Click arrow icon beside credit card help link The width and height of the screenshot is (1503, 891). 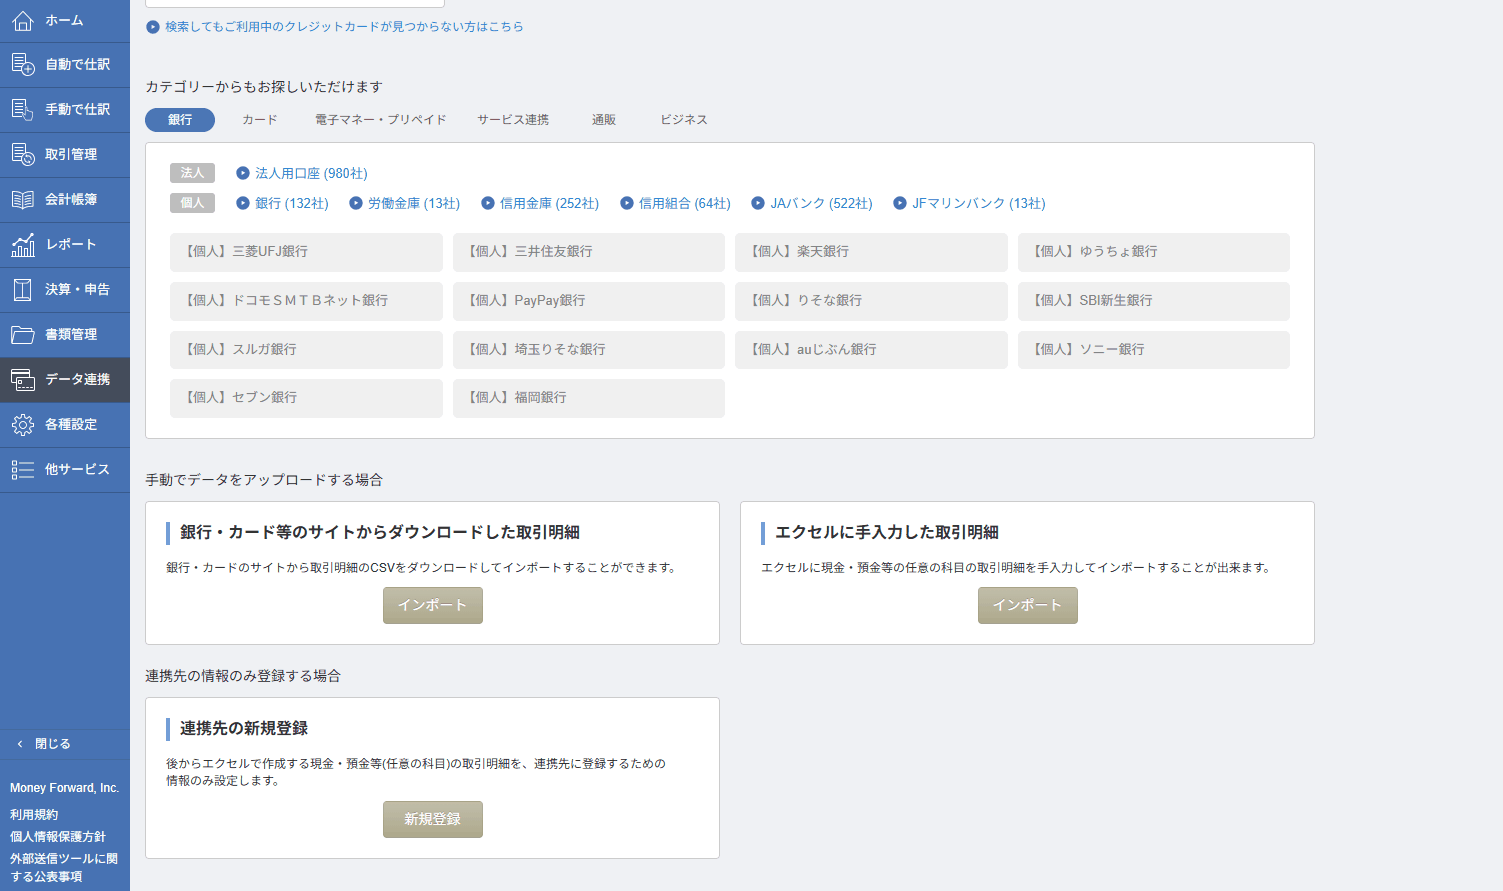point(153,27)
